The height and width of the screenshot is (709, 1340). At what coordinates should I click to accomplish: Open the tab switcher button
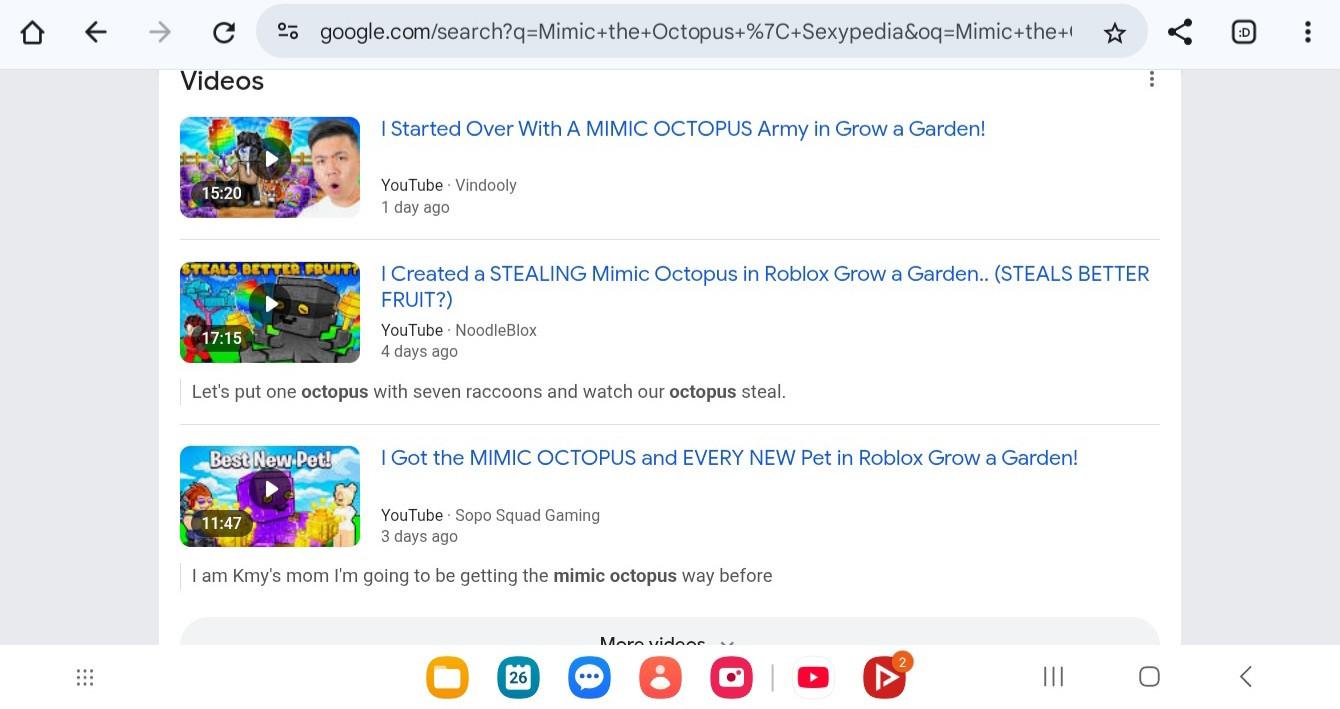click(x=1244, y=32)
